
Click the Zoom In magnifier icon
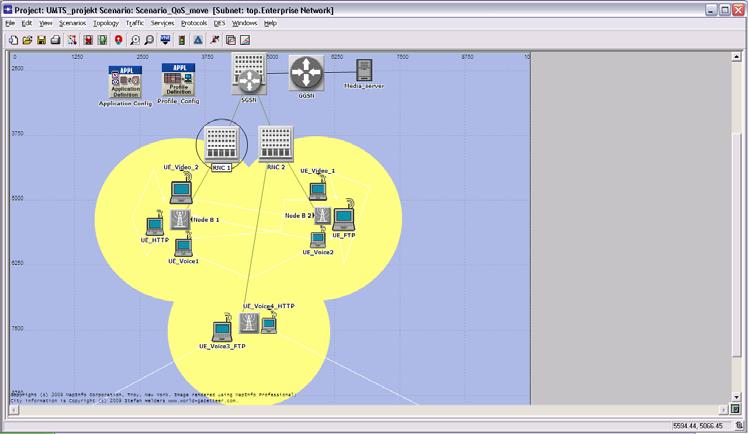pos(135,40)
